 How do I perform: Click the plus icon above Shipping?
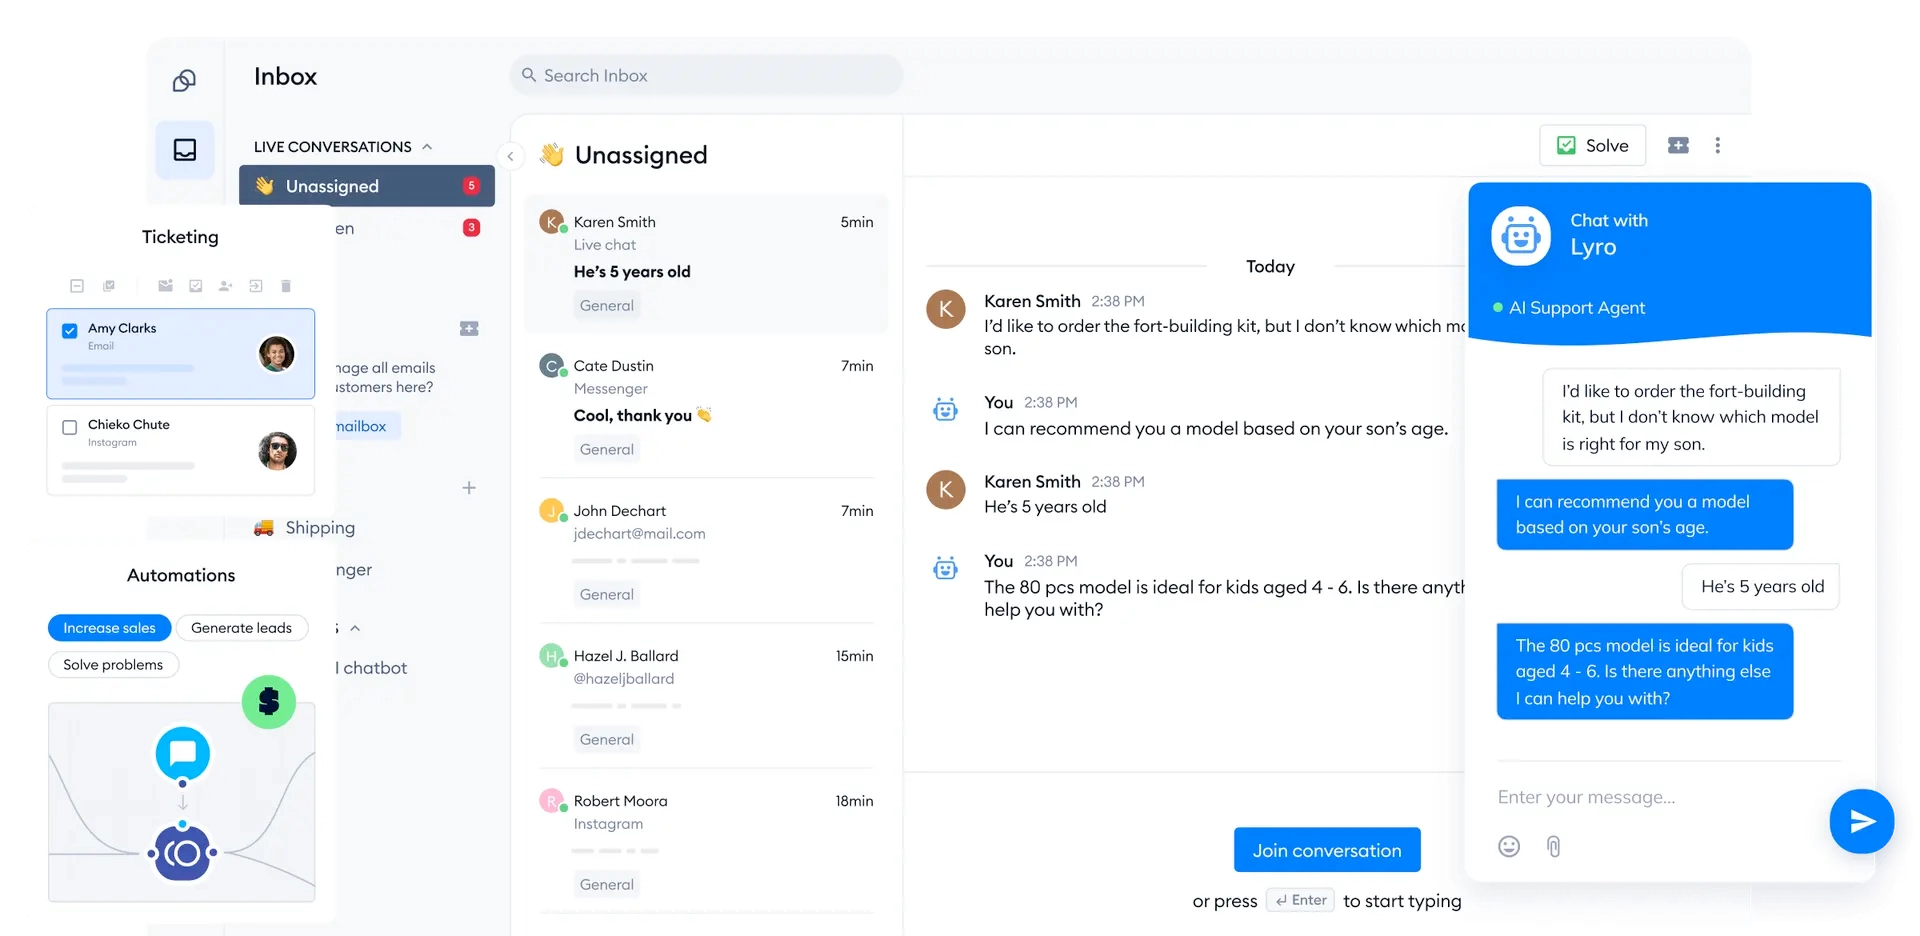(x=469, y=488)
